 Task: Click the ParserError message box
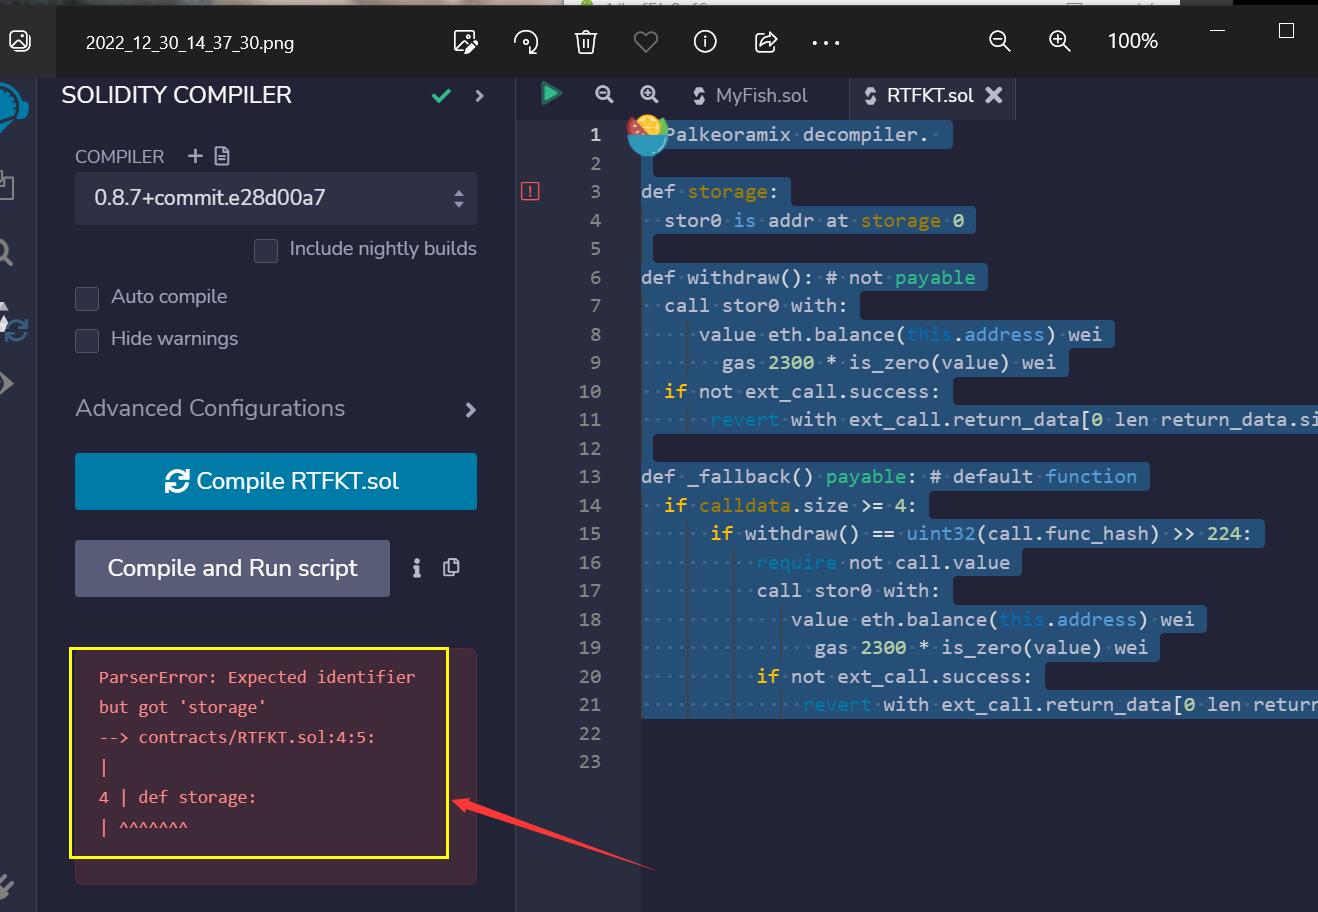276,766
